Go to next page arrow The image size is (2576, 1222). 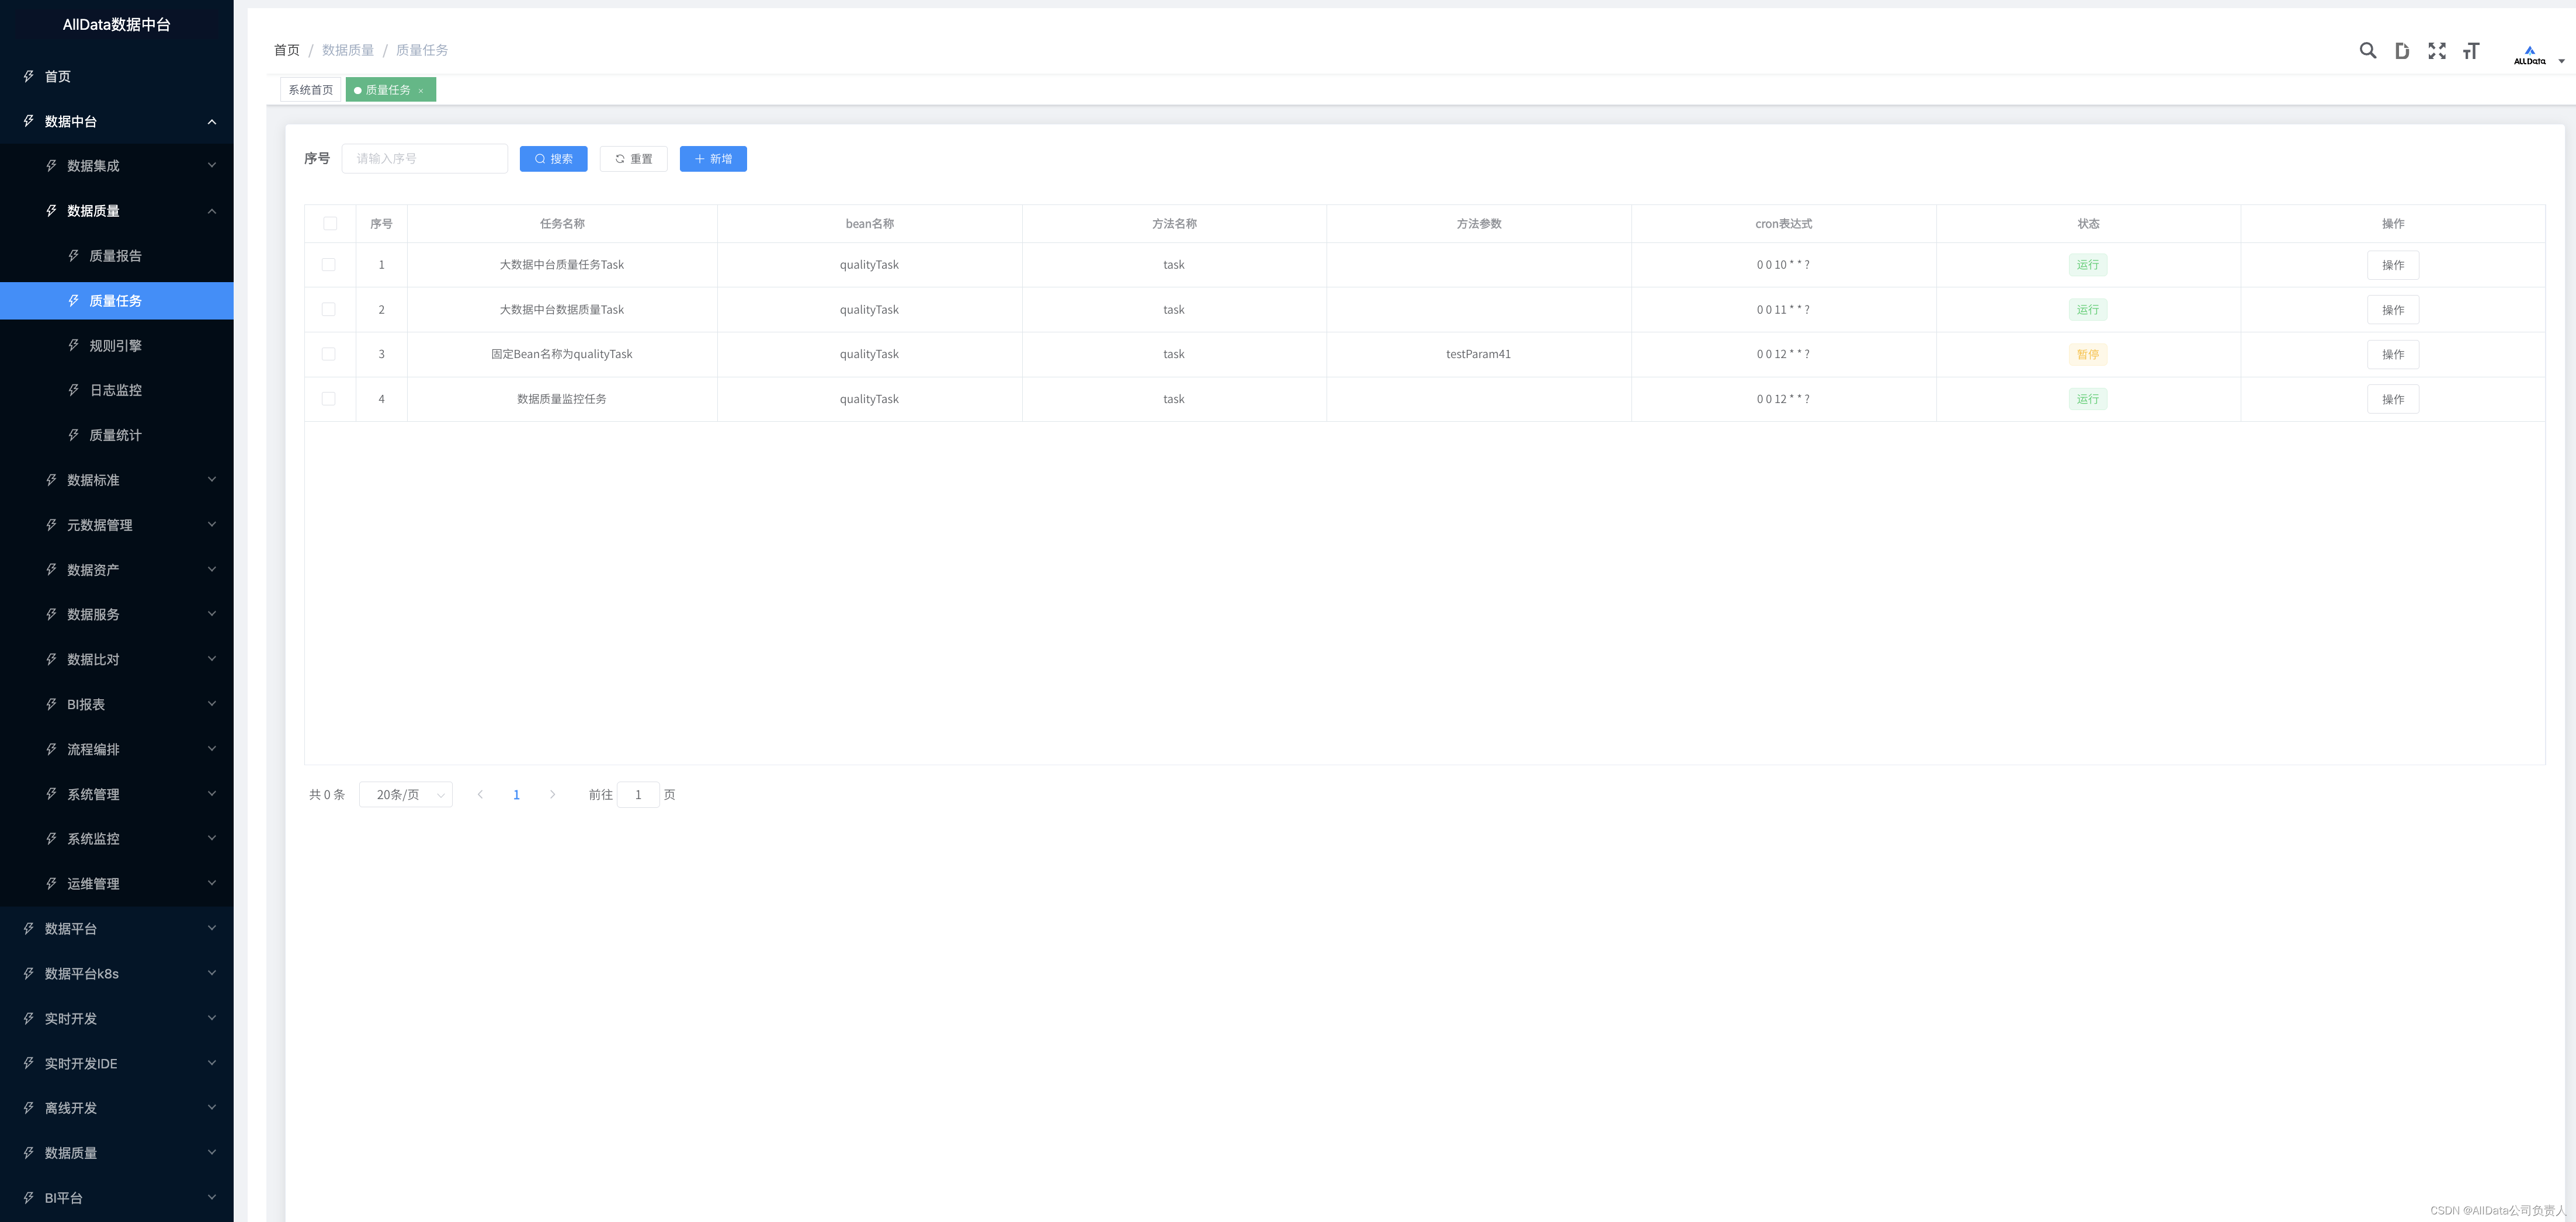(x=552, y=795)
